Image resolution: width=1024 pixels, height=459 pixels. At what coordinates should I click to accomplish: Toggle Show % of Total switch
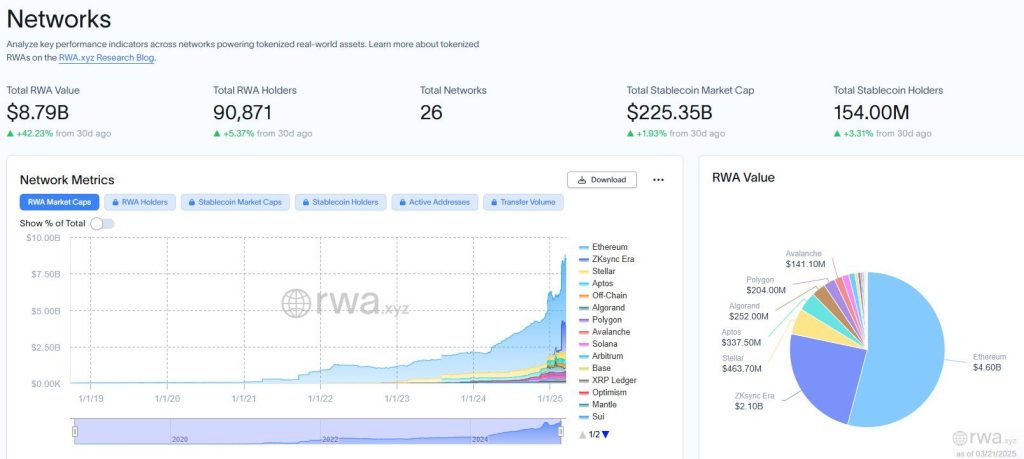click(x=102, y=223)
